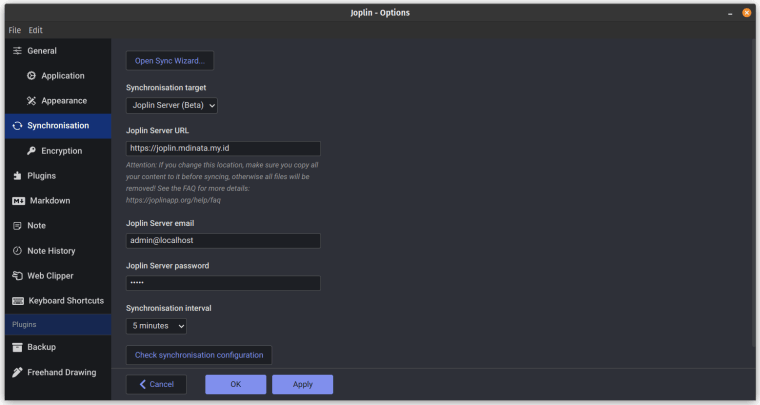
Task: Open Markdown settings
Action: (x=58, y=201)
